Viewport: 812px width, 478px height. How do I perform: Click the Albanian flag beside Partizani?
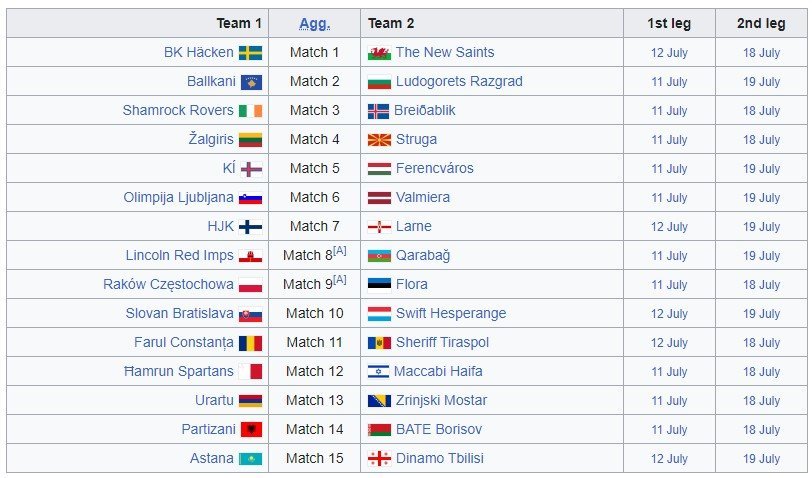[250, 430]
